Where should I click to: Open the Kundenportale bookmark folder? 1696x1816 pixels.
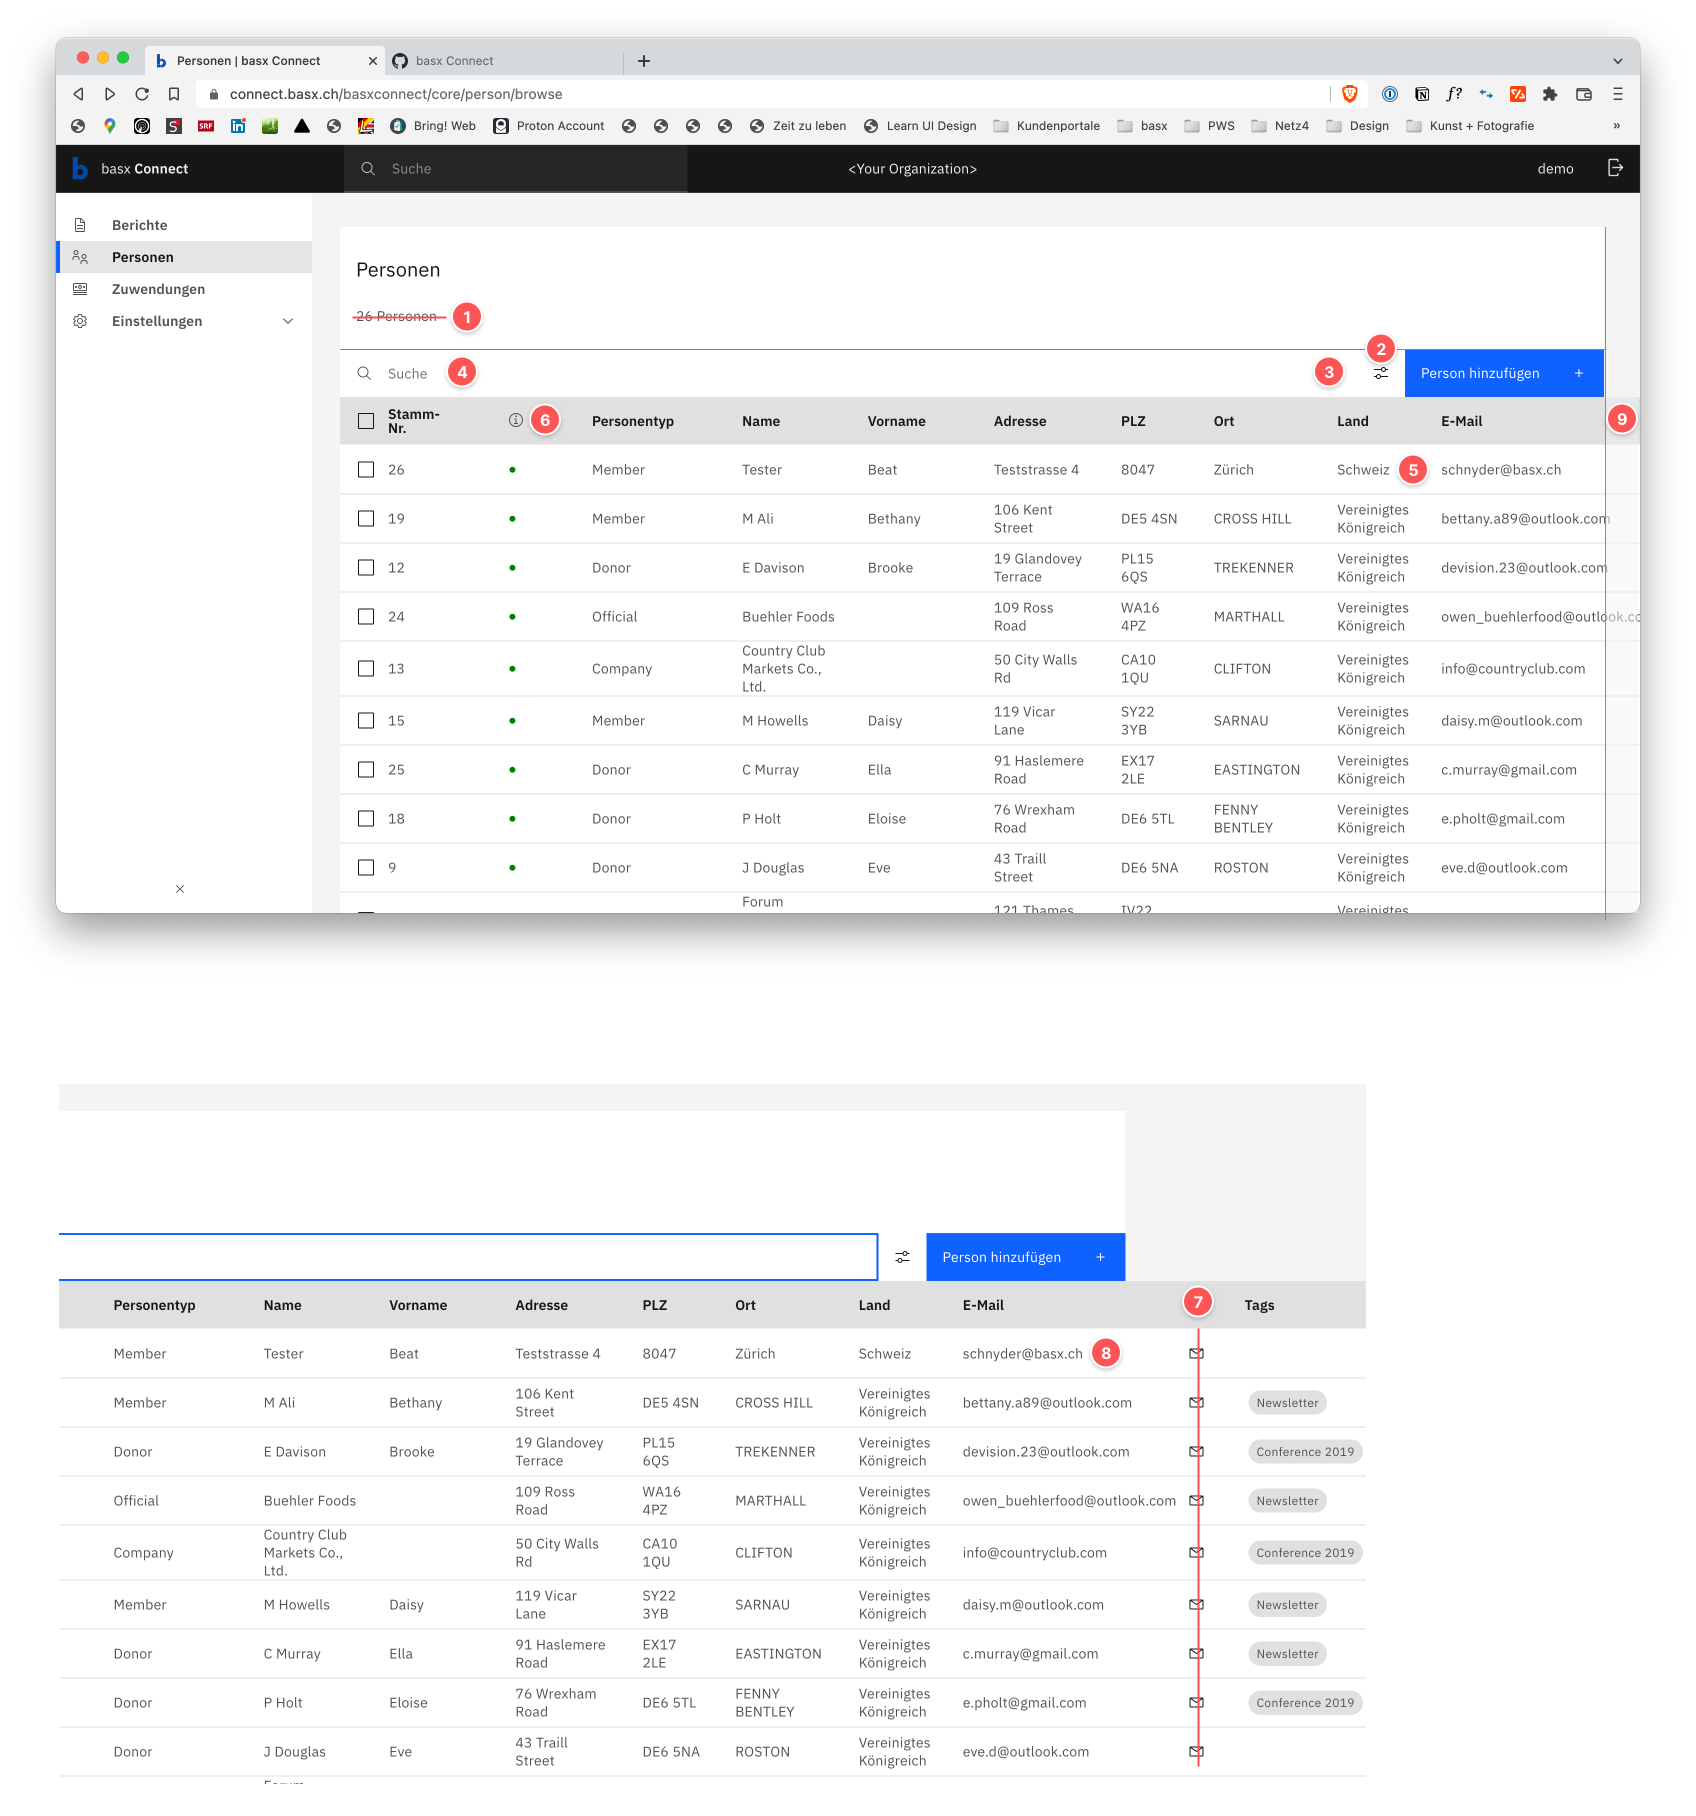click(1046, 126)
